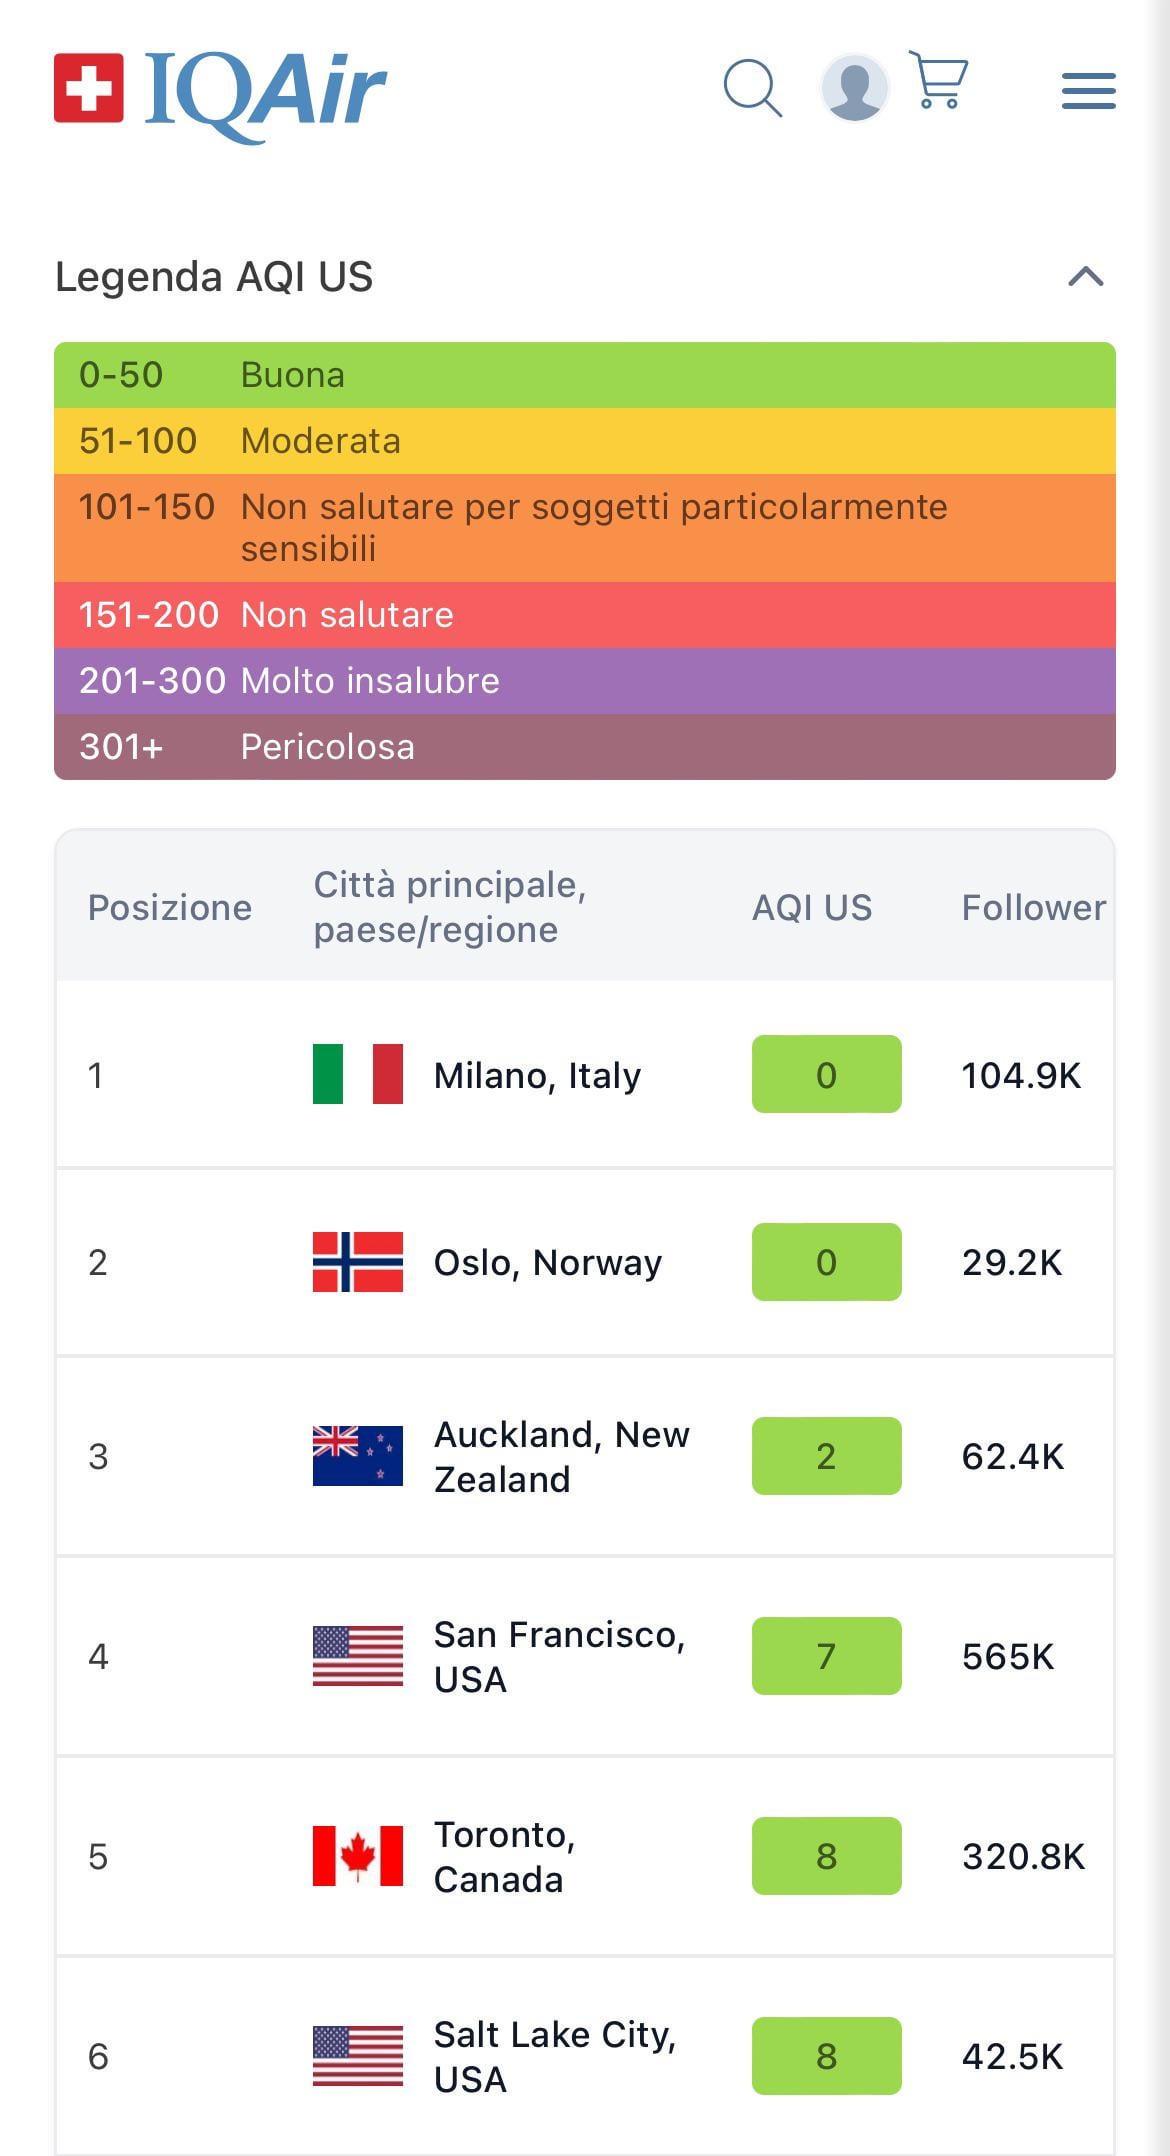Click Toronto's green AQI 8 badge
This screenshot has height=2156, width=1170.
pos(826,1856)
